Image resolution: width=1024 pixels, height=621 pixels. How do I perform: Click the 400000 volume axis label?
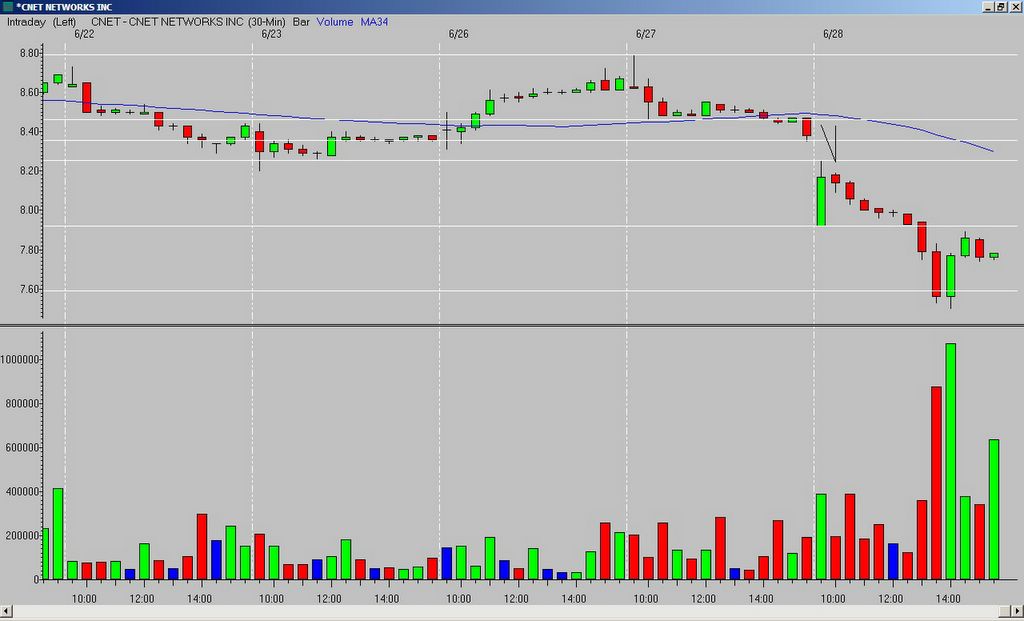pyautogui.click(x=23, y=492)
